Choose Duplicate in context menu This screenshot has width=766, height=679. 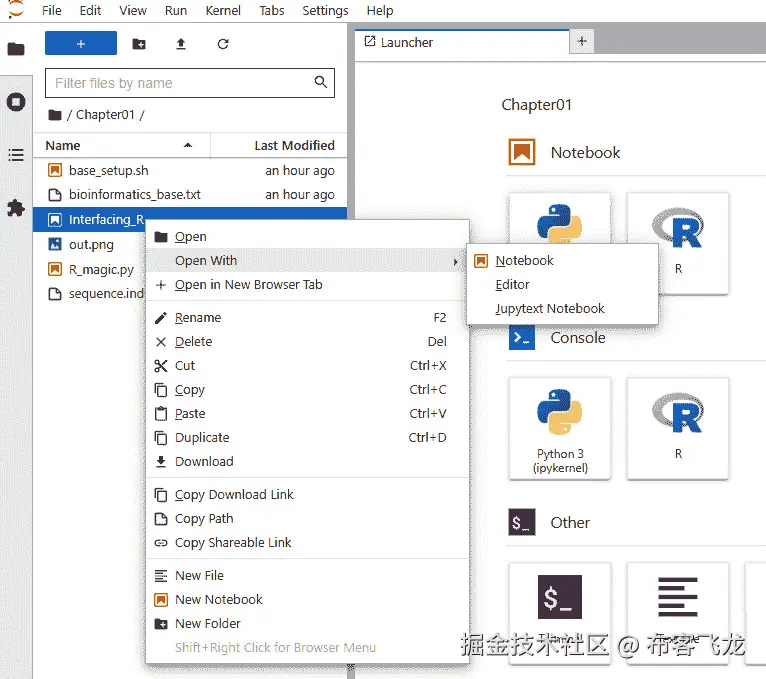[307, 437]
